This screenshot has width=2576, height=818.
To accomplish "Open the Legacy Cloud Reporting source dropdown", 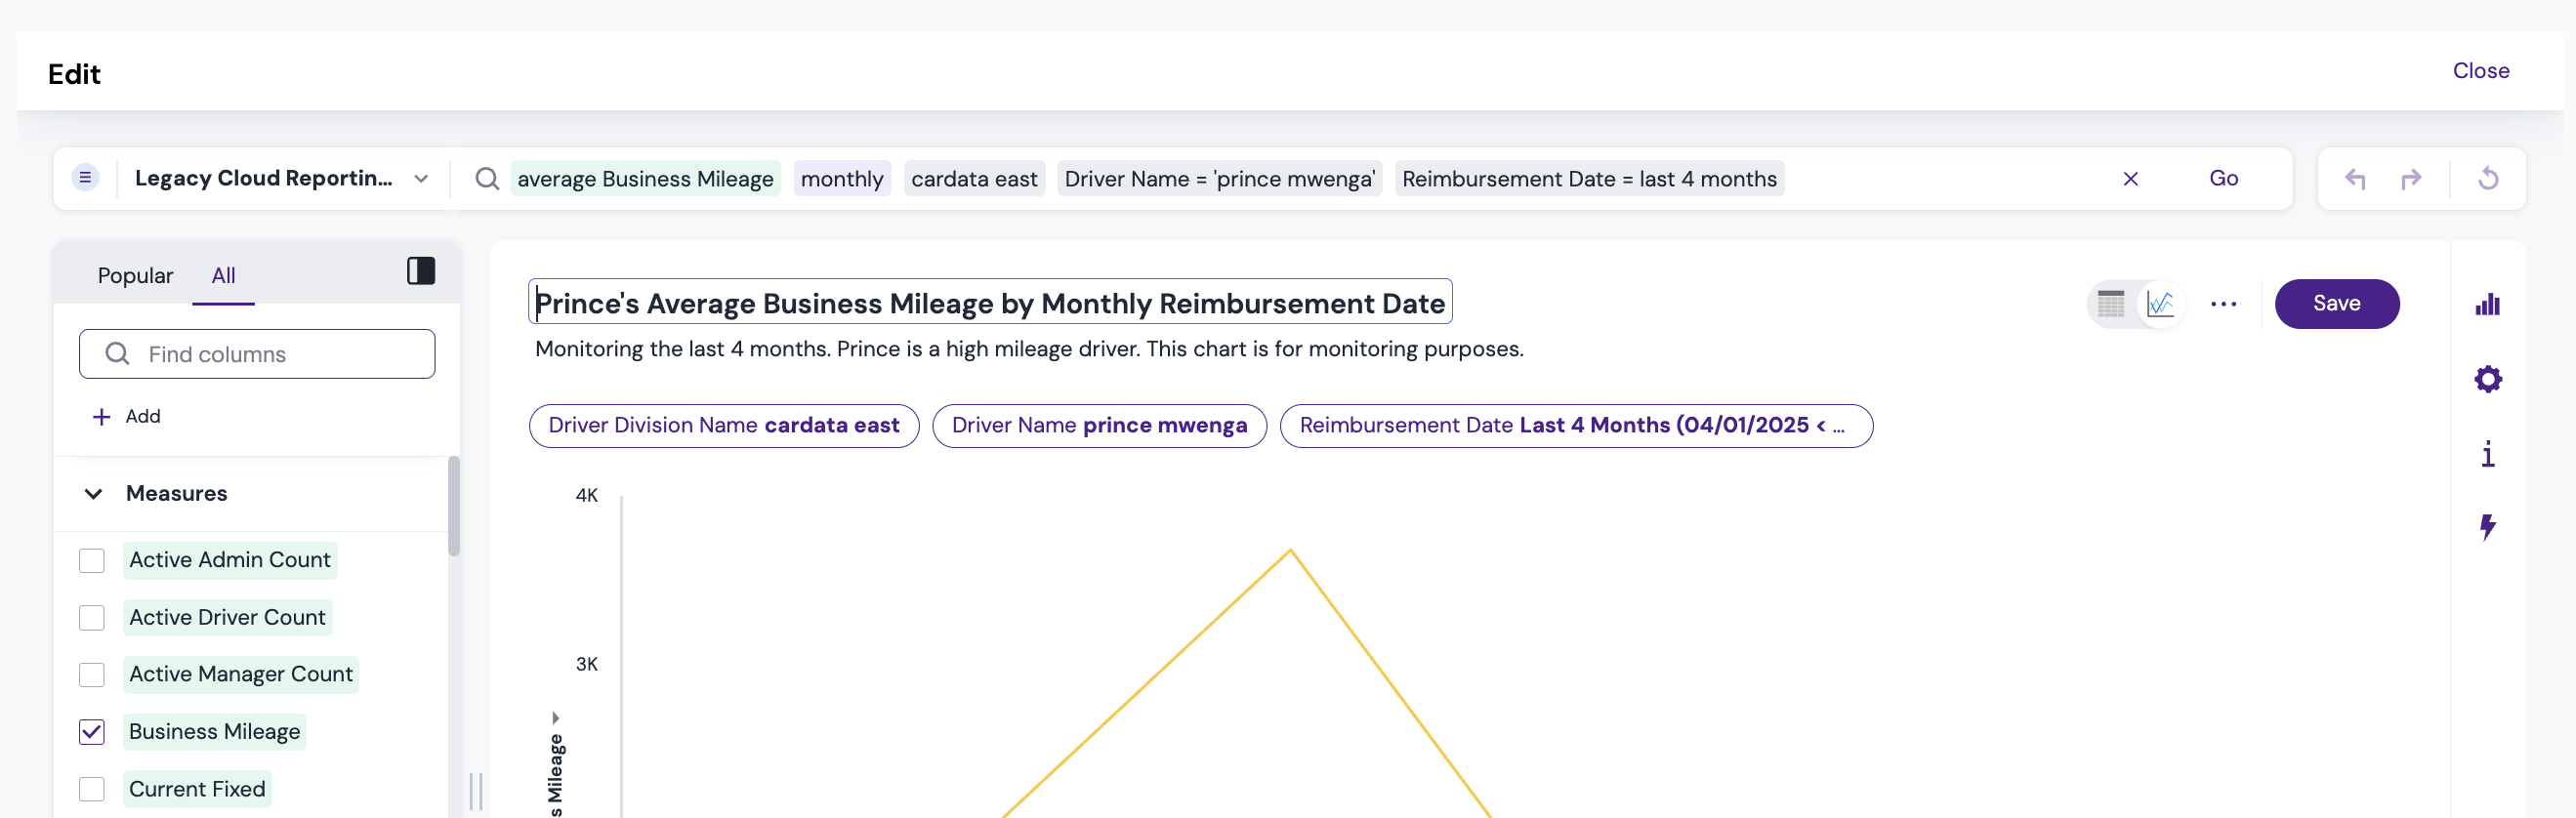I will 282,178.
